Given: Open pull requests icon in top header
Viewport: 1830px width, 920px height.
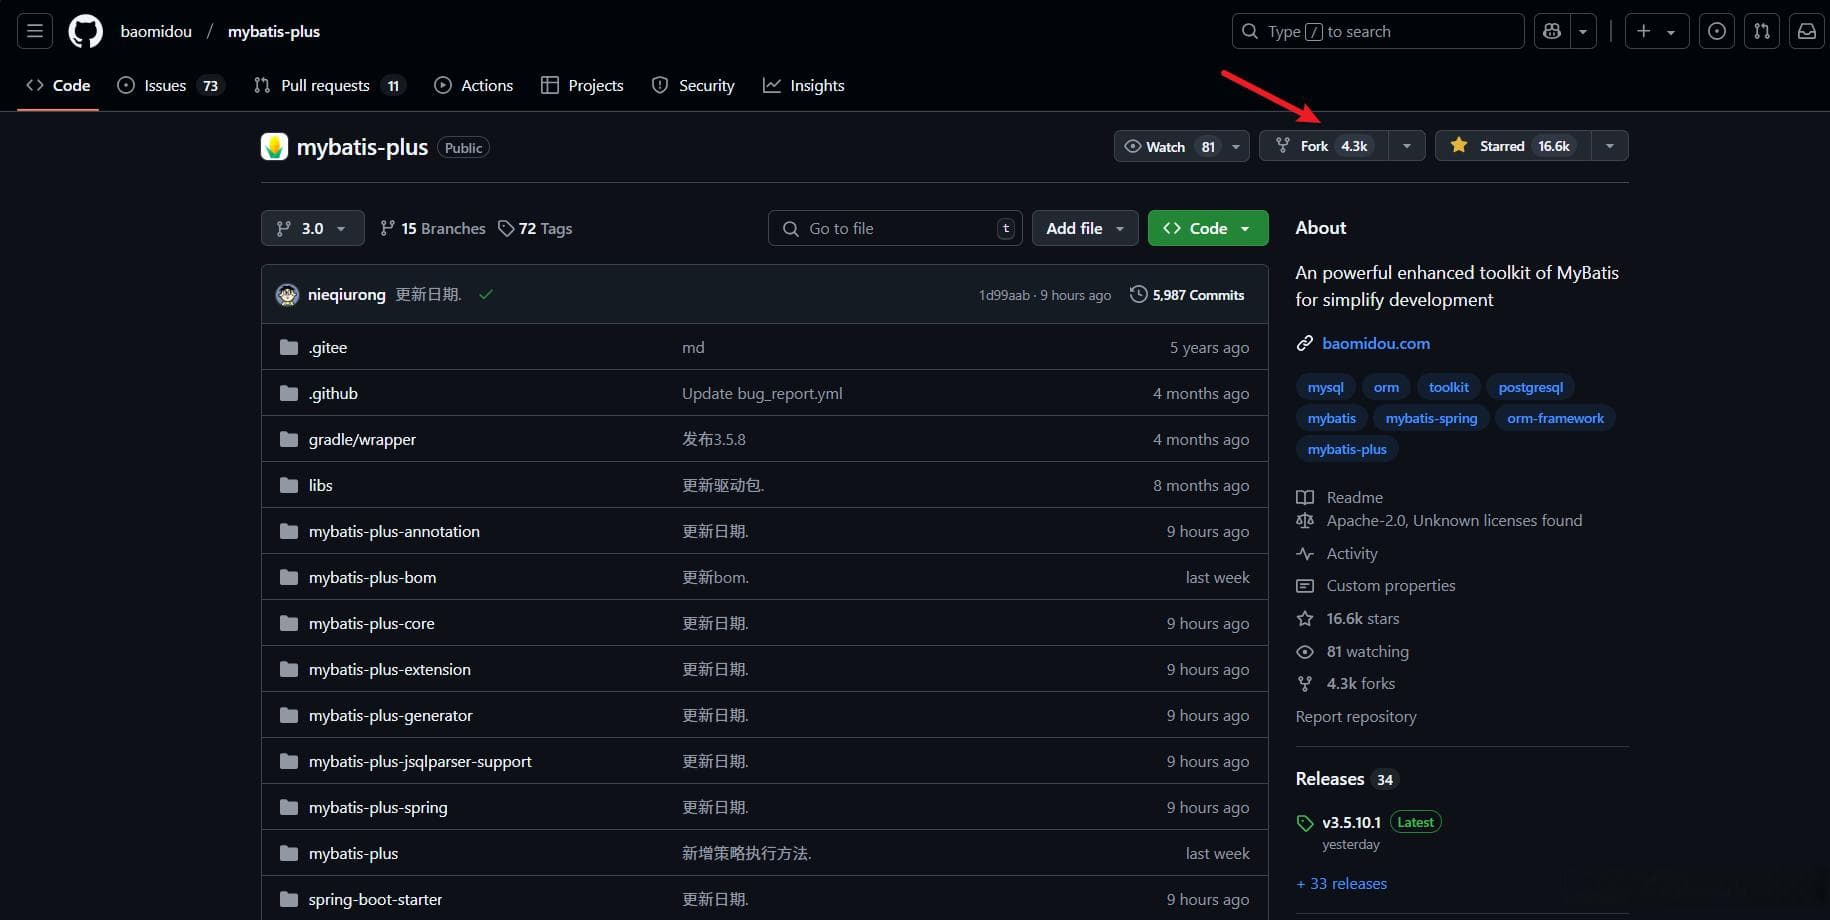Looking at the screenshot, I should point(1762,31).
